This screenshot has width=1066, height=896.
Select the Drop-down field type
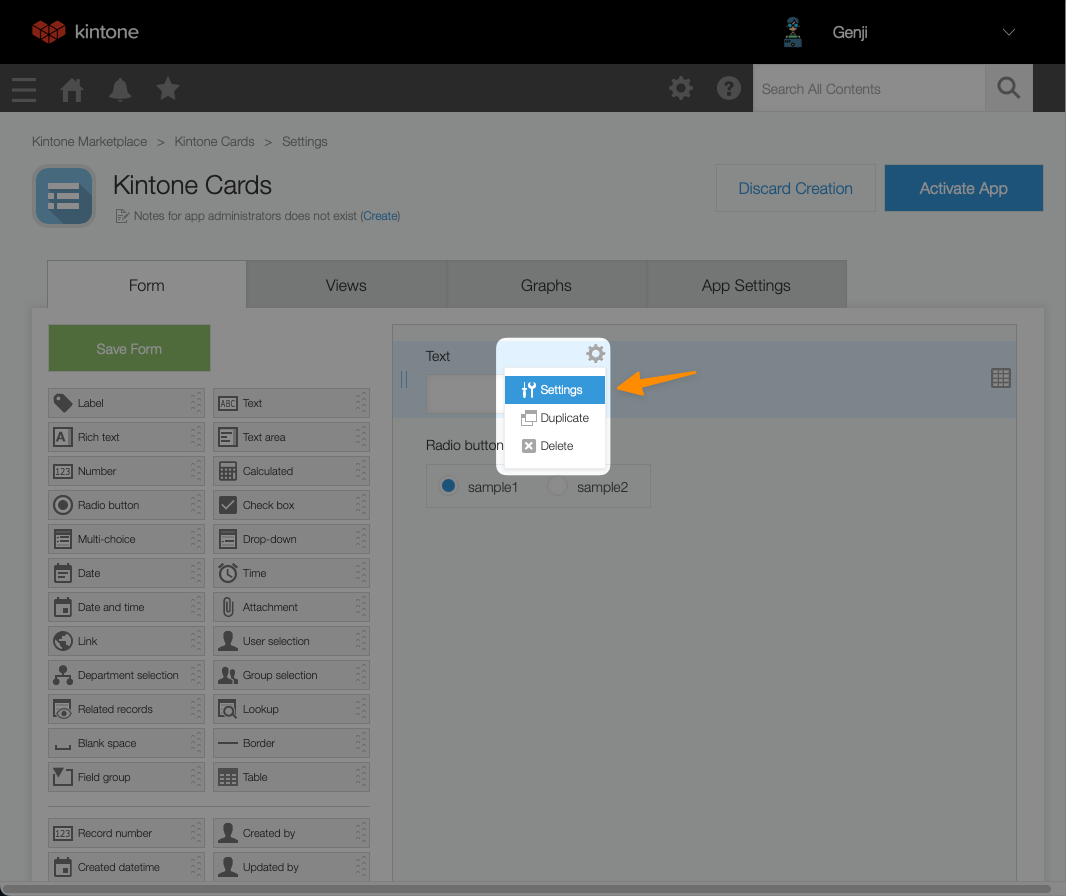click(292, 539)
